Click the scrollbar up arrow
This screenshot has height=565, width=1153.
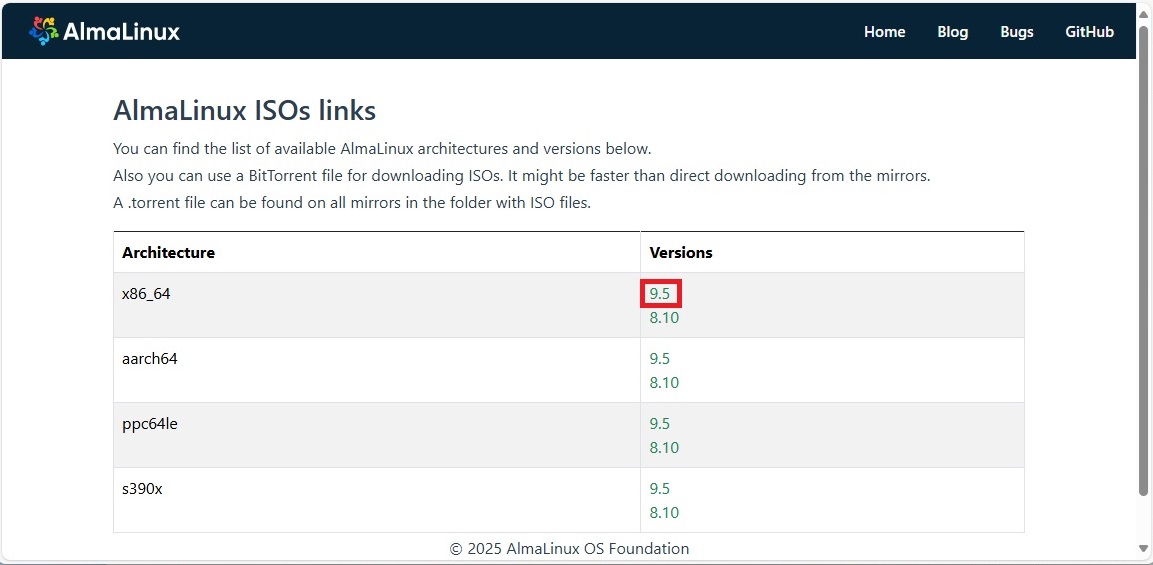(x=1143, y=13)
